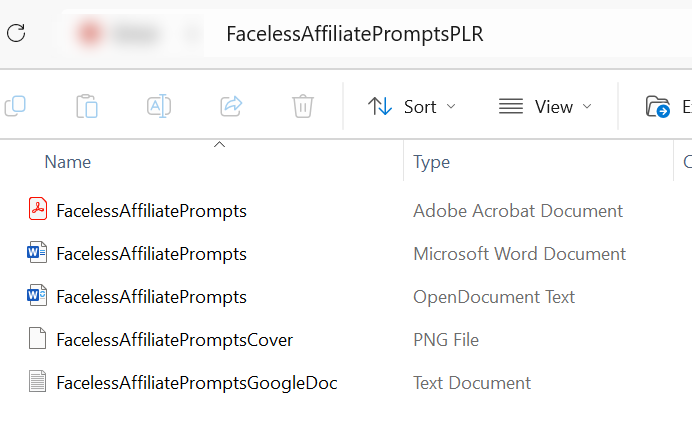Click the Rename toolbar icon
Image resolution: width=692 pixels, height=427 pixels.
tap(159, 106)
